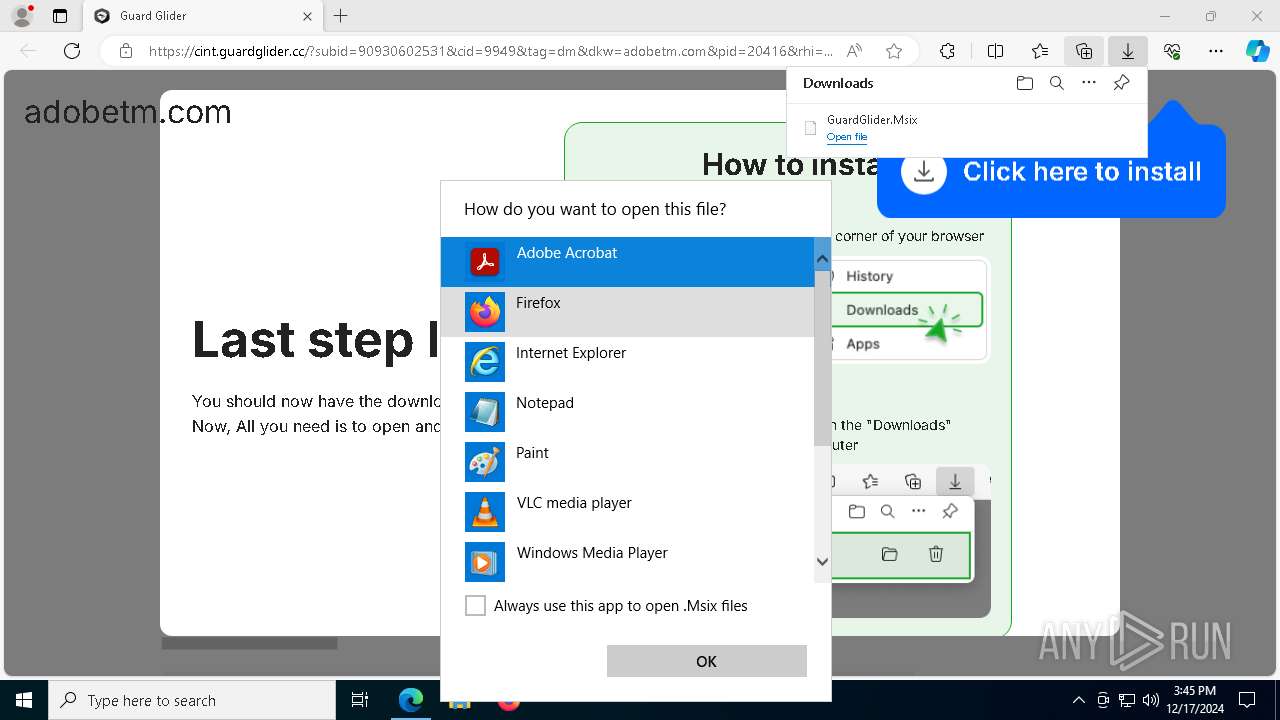Viewport: 1280px width, 720px height.
Task: Select GuardGlider.Msix download entry
Action: [966, 128]
